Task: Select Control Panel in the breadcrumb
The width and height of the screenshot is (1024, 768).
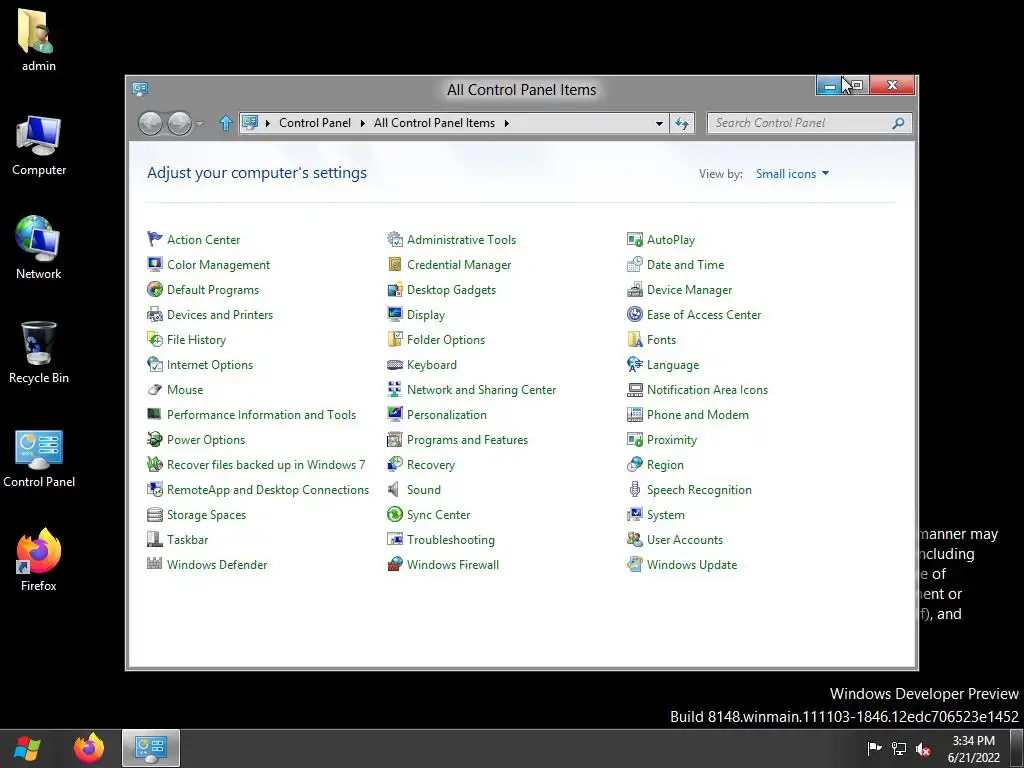Action: 315,123
